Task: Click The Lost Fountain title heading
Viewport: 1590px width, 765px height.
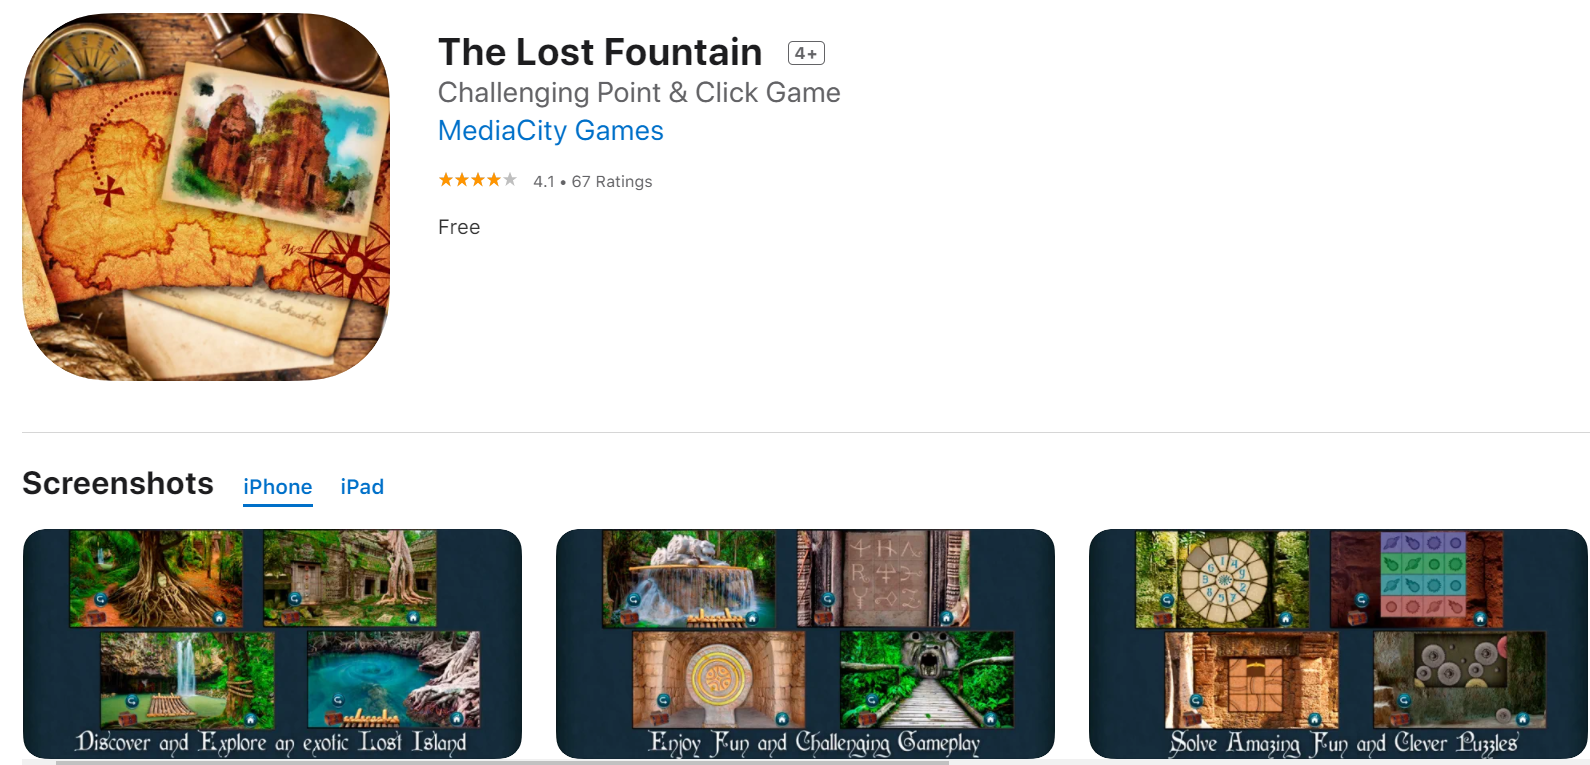Action: pyautogui.click(x=600, y=52)
